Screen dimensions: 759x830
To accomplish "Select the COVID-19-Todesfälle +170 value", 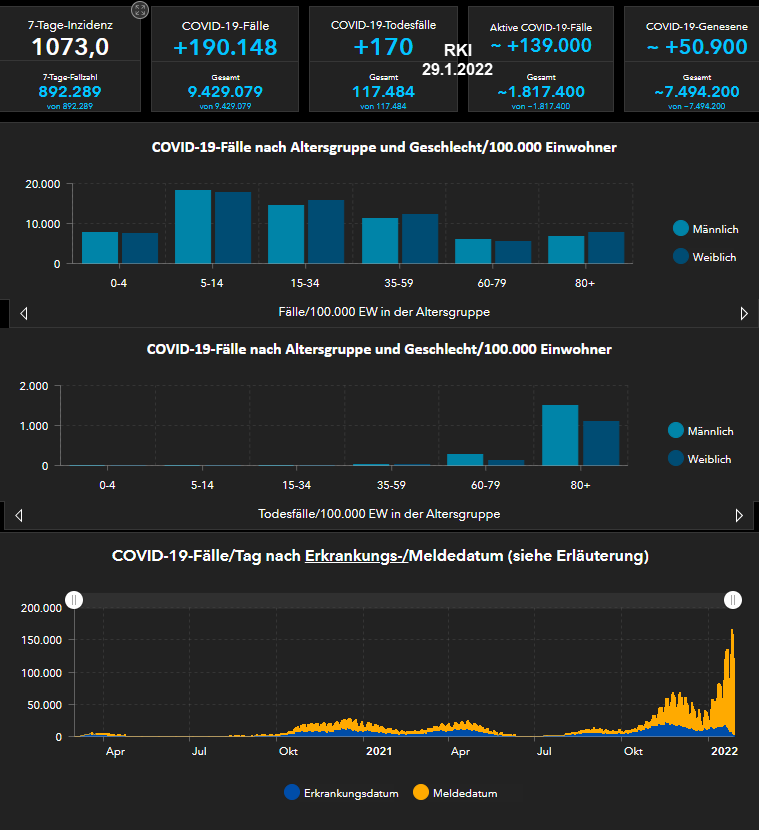I will tap(383, 47).
